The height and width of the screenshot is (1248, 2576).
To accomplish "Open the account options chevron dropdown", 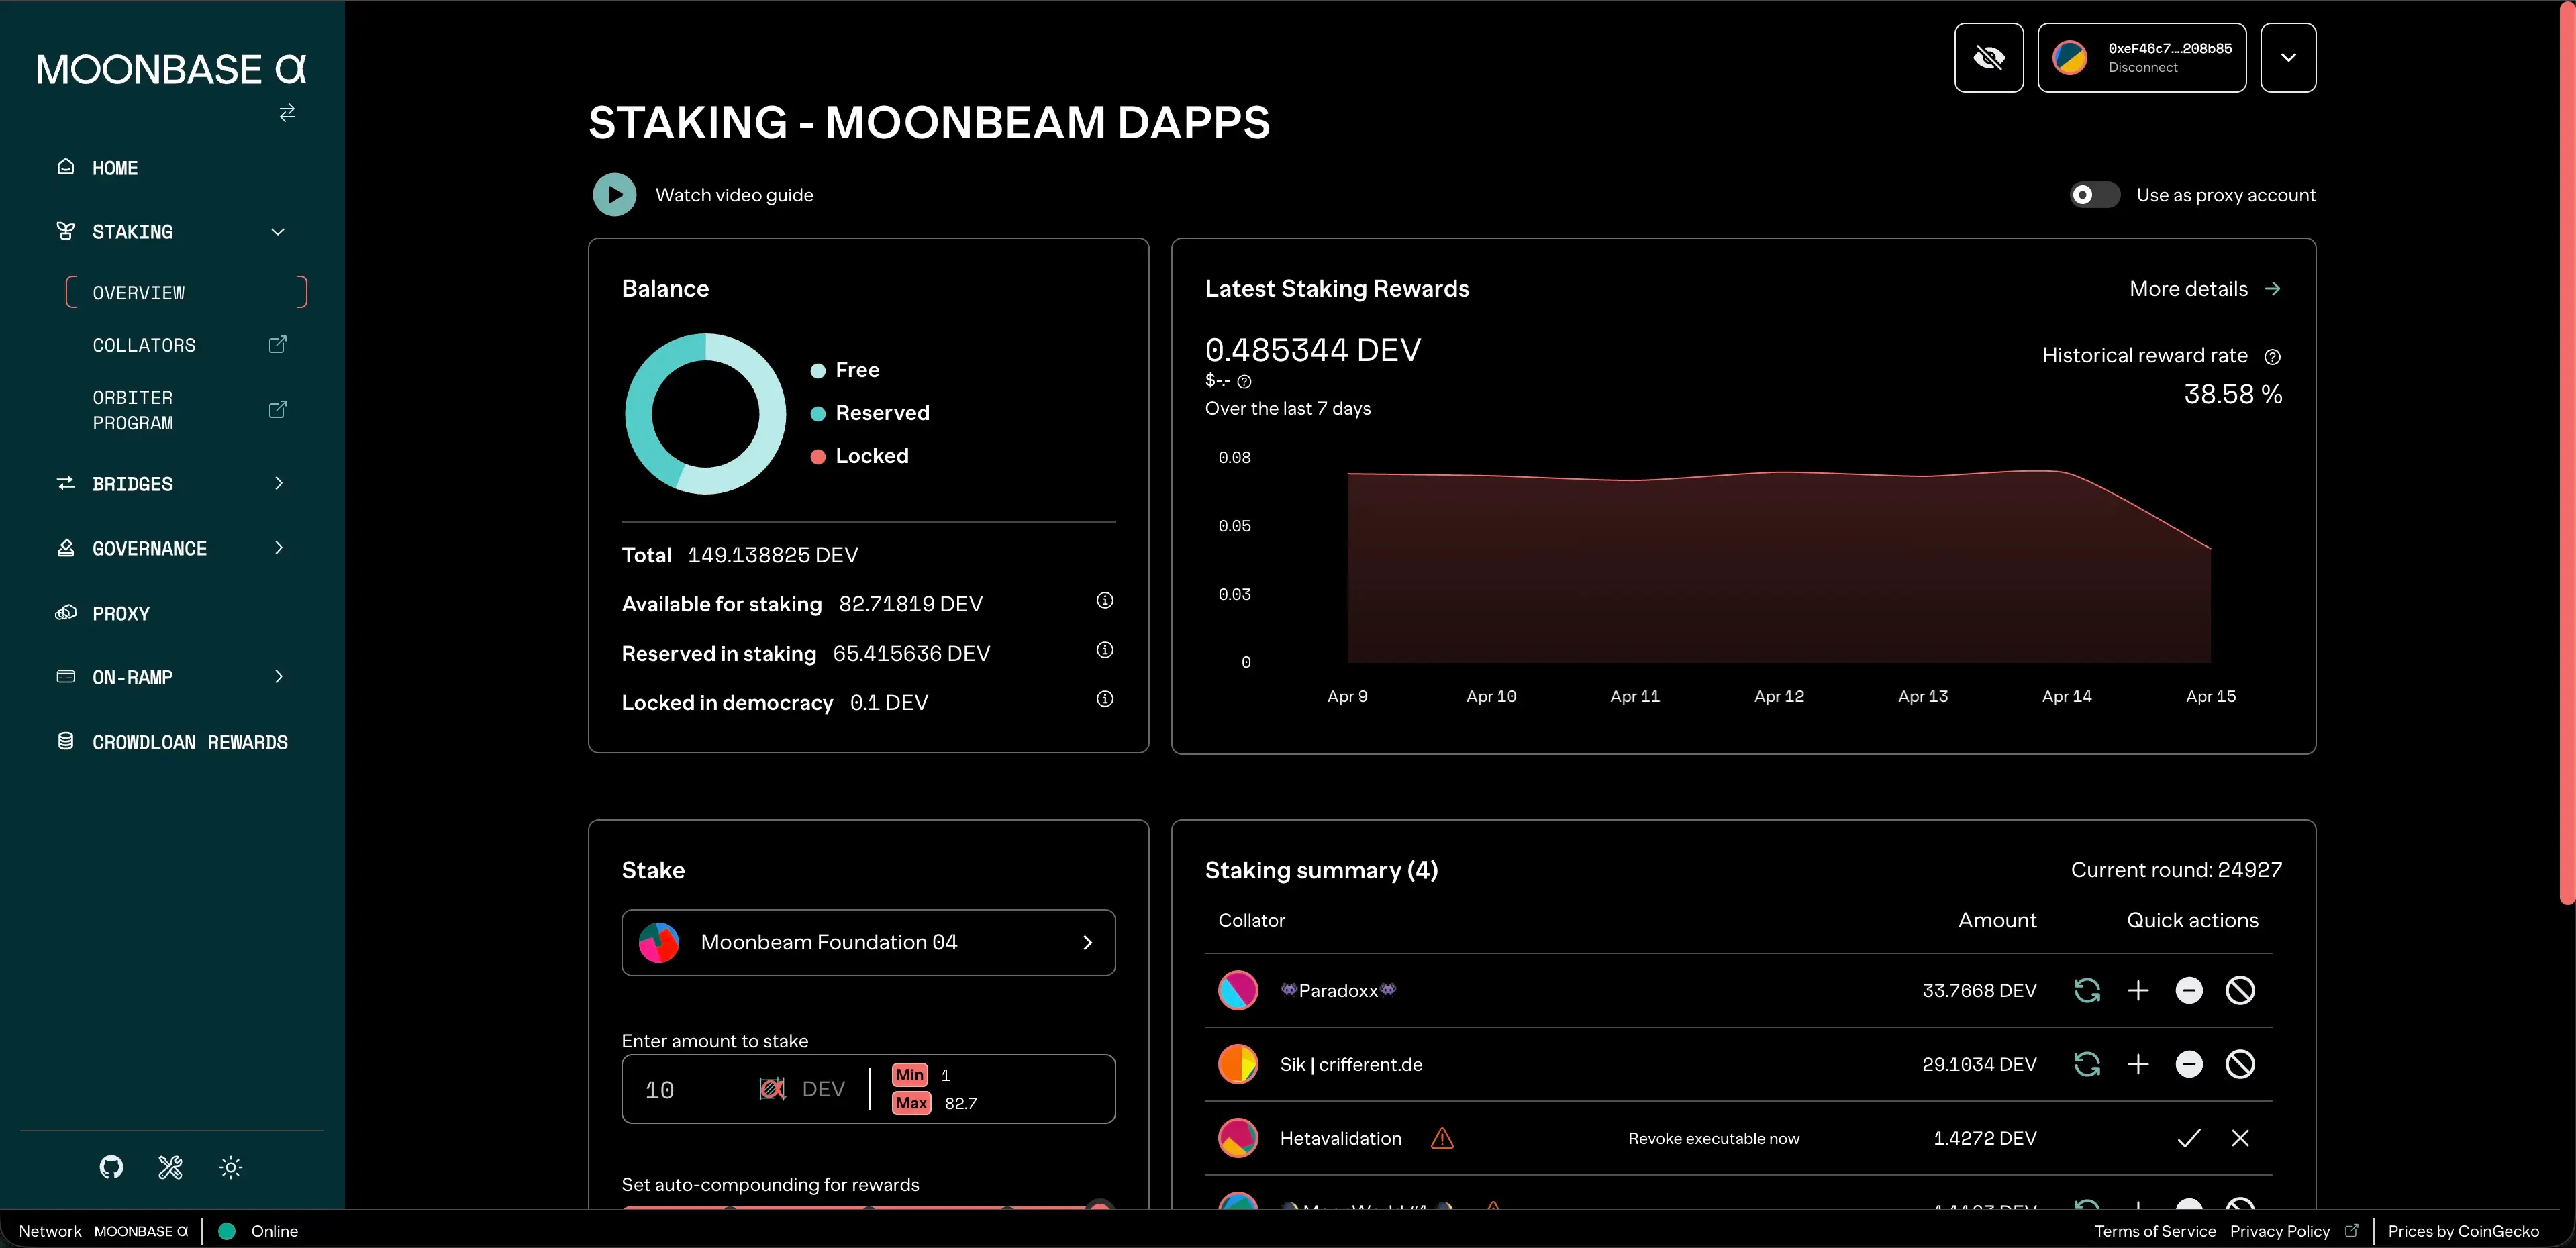I will coord(2288,58).
